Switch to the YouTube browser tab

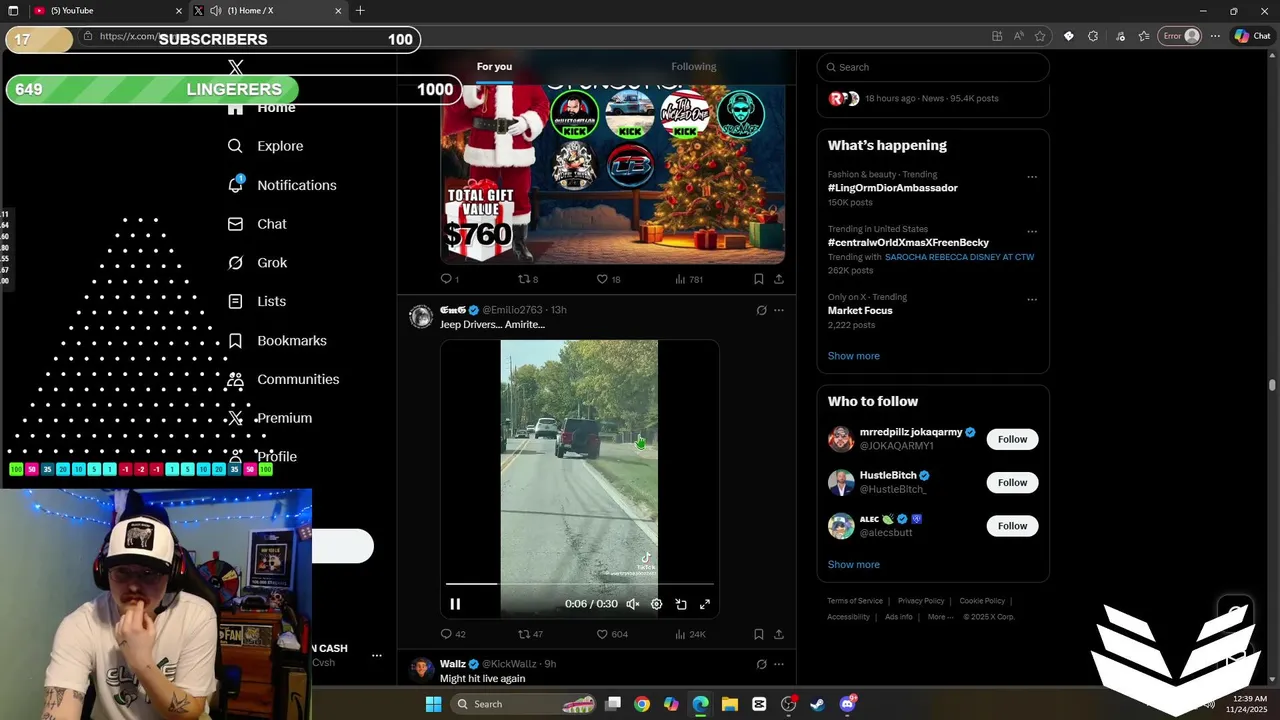107,11
